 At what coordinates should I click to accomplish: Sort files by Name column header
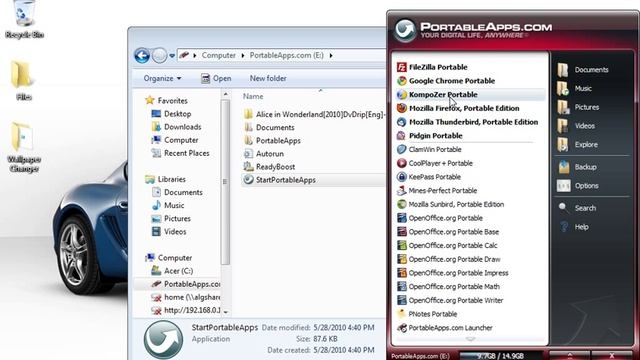(x=253, y=96)
